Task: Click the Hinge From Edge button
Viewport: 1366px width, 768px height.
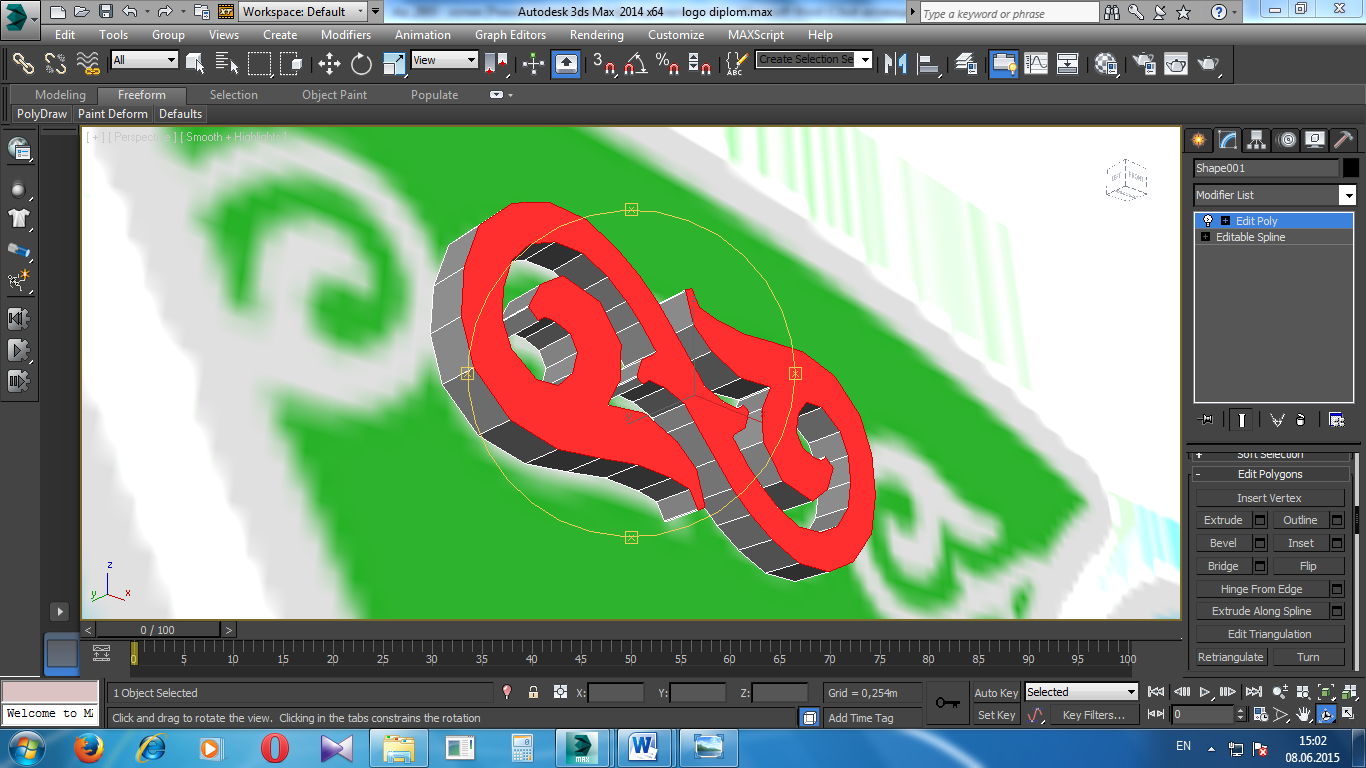Action: [1262, 589]
